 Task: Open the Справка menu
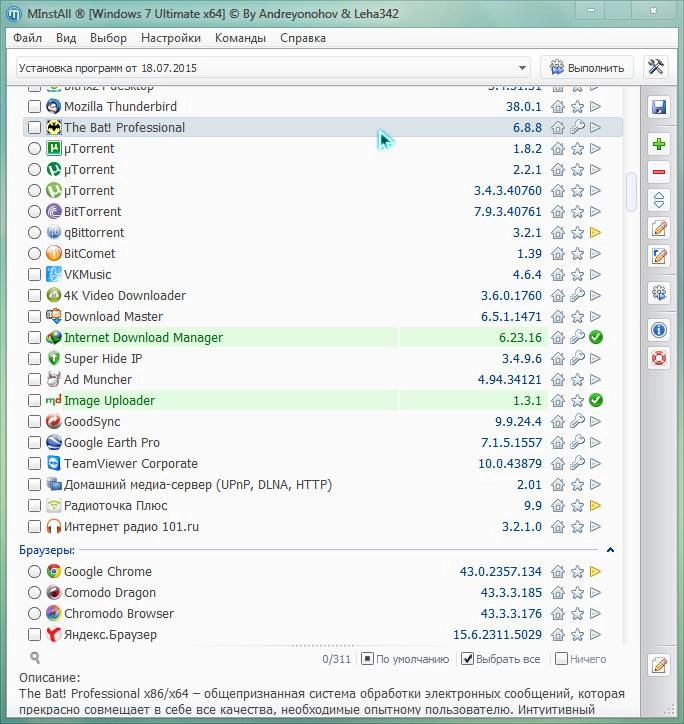303,38
